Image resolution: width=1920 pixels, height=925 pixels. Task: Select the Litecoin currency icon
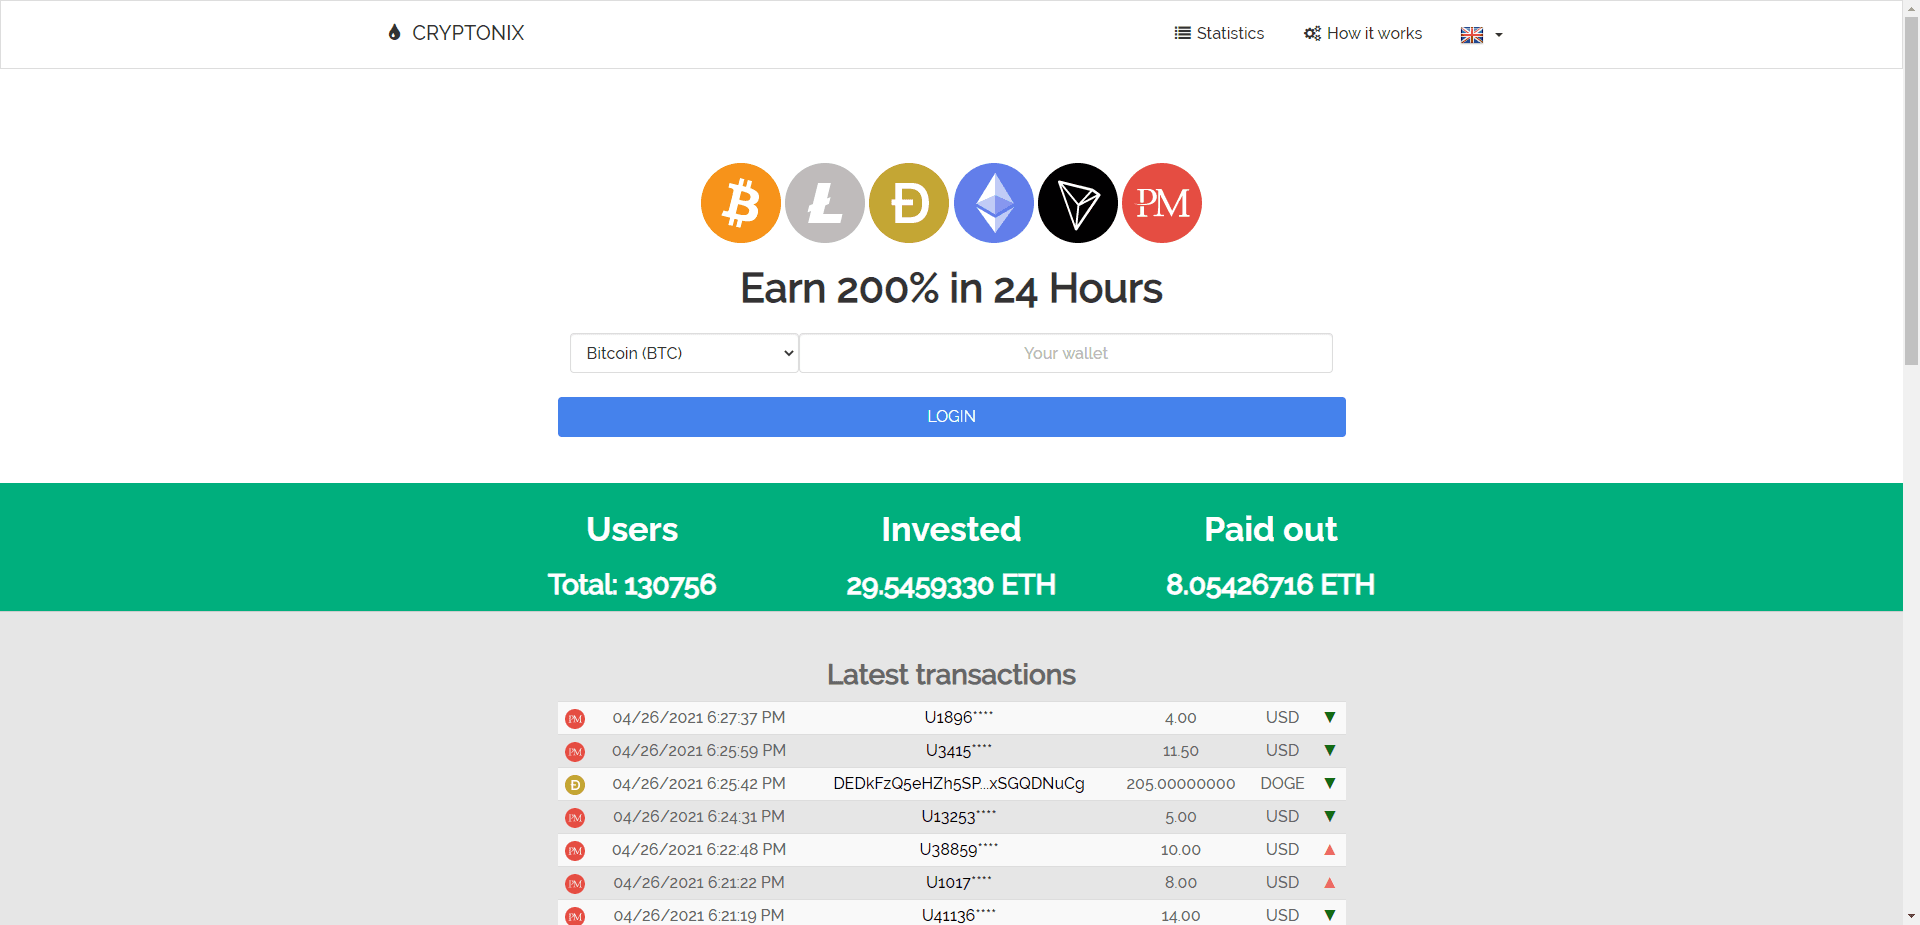(x=824, y=203)
